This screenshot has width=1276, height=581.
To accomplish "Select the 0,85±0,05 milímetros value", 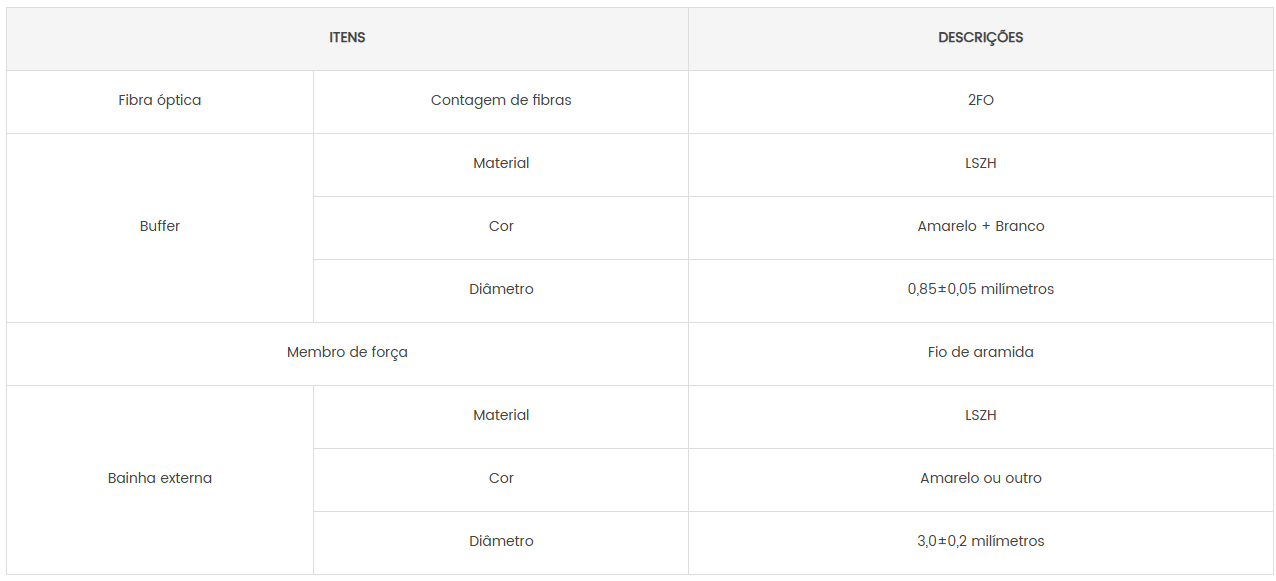I will click(x=980, y=290).
